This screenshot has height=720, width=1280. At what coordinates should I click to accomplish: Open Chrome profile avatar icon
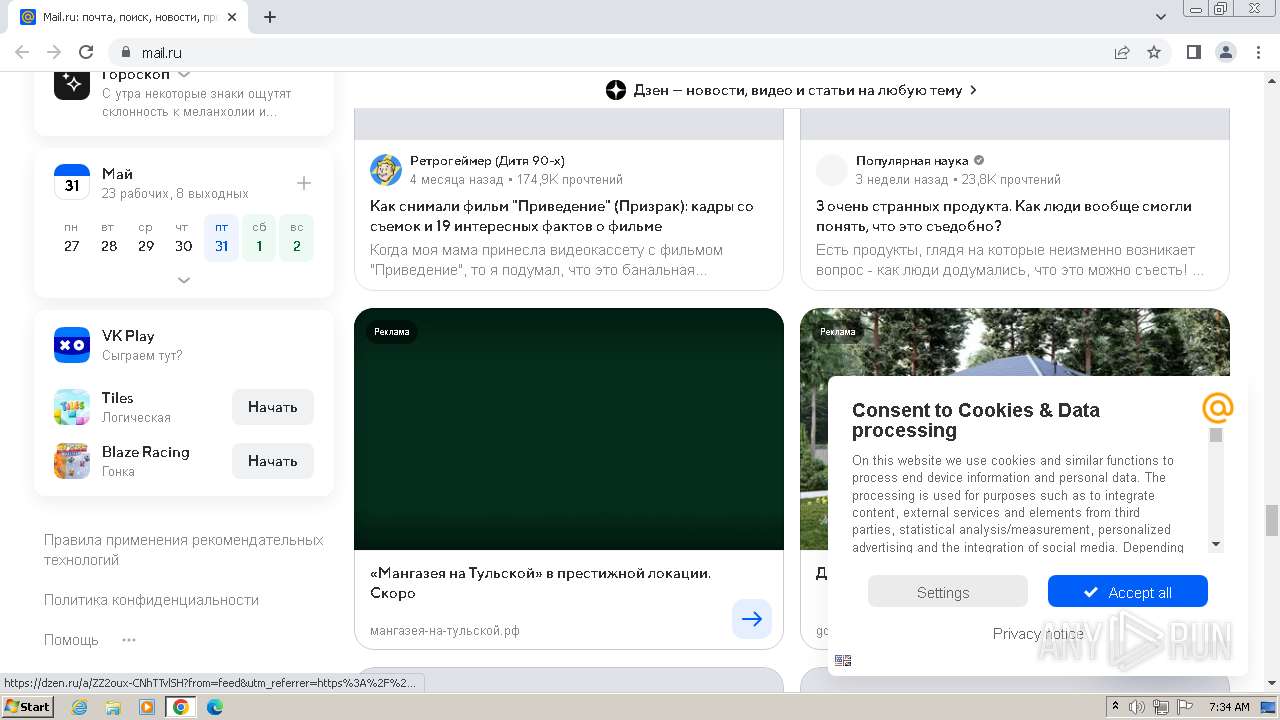click(1226, 52)
